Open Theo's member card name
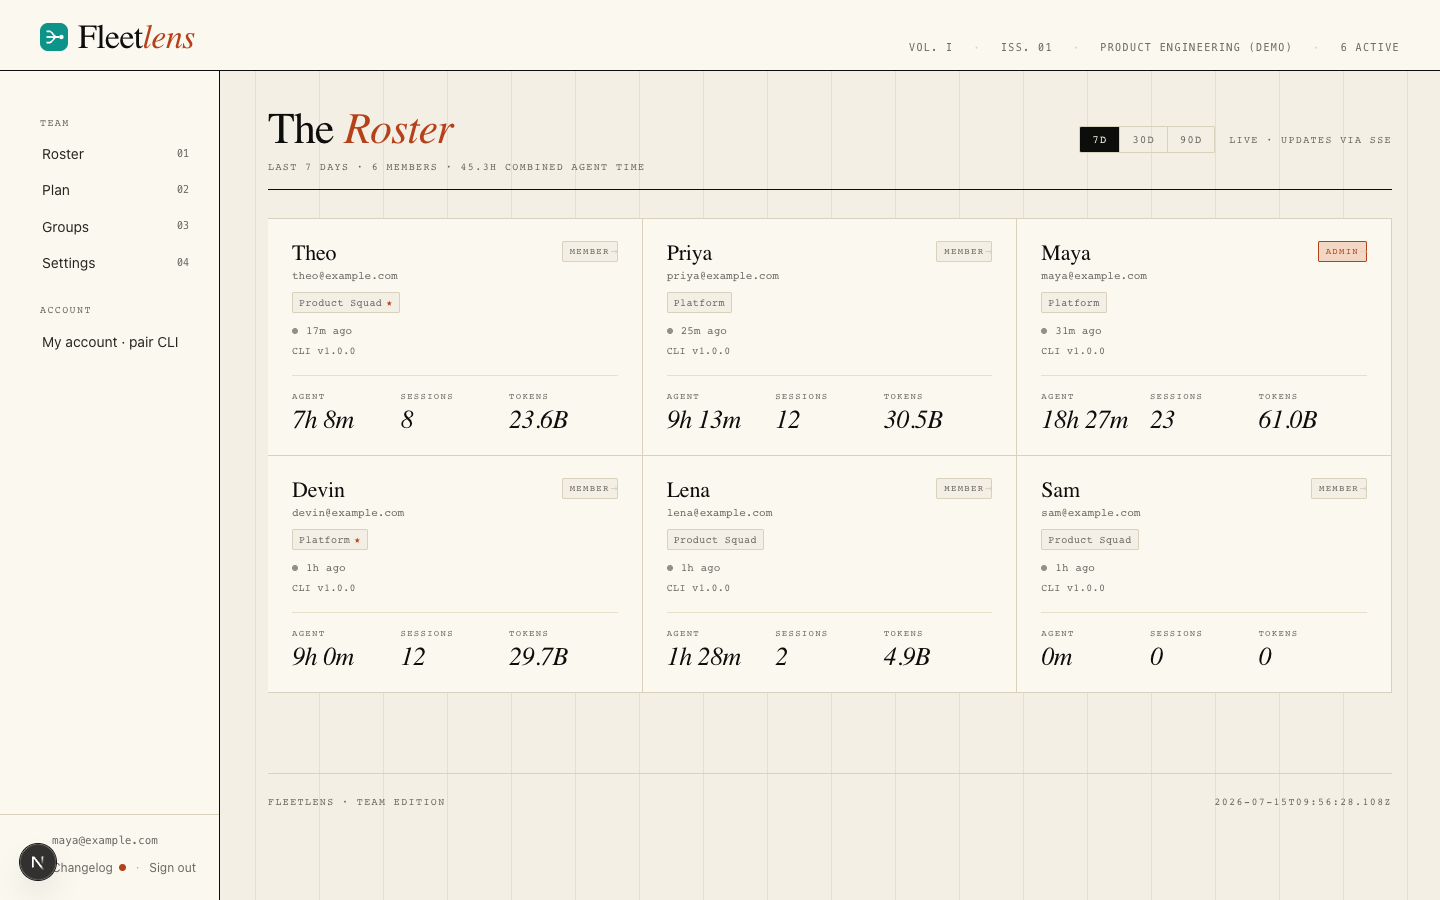The image size is (1440, 900). coord(314,253)
